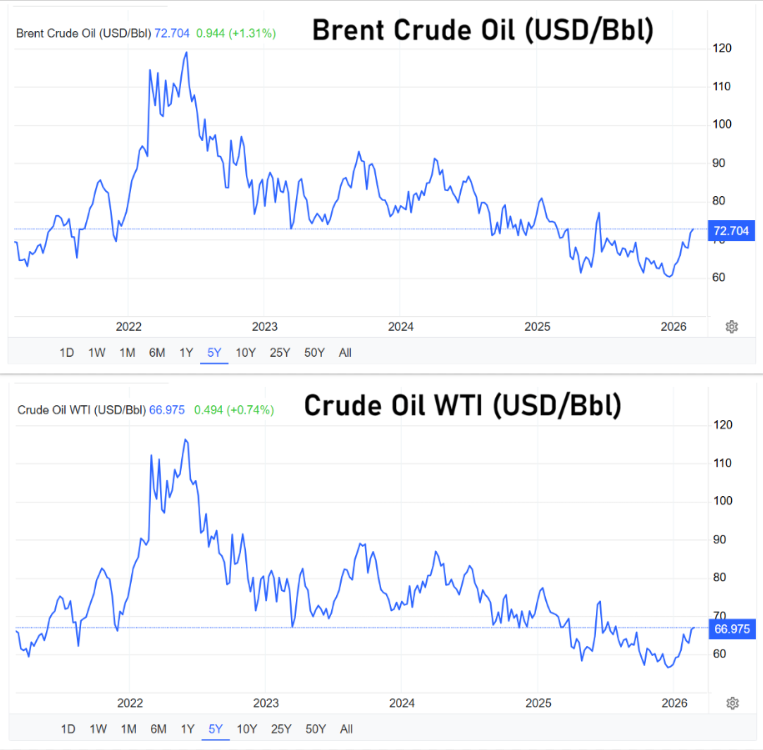Set Brent chart to 6M range
The image size is (763, 750).
(157, 352)
